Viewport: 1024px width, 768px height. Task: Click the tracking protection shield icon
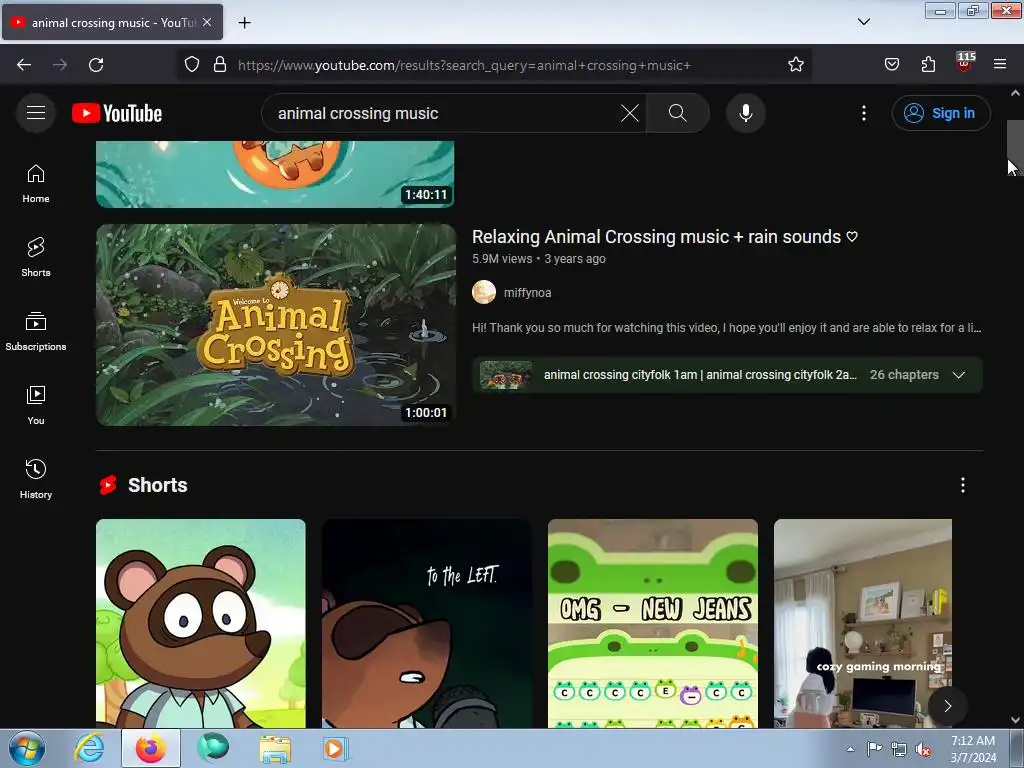191,65
